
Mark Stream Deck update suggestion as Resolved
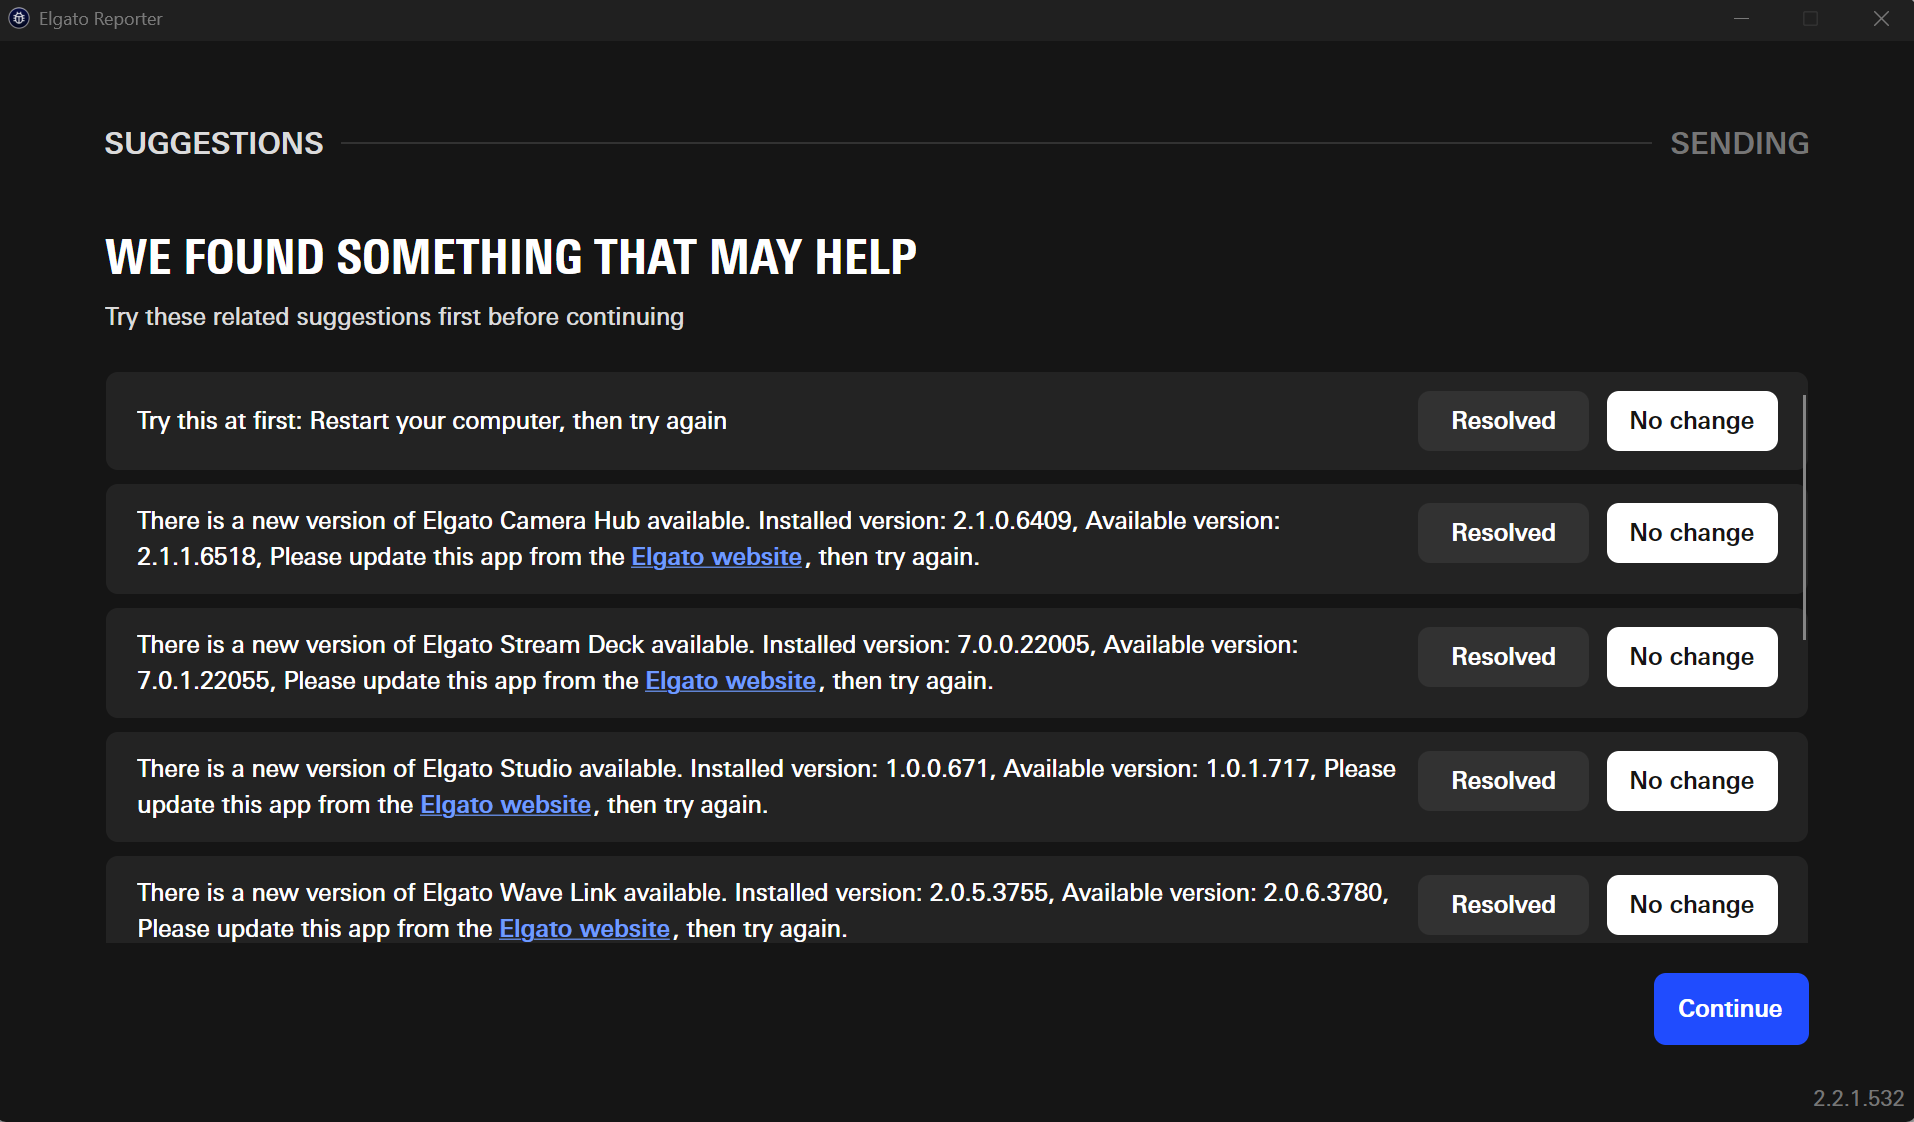tap(1502, 657)
